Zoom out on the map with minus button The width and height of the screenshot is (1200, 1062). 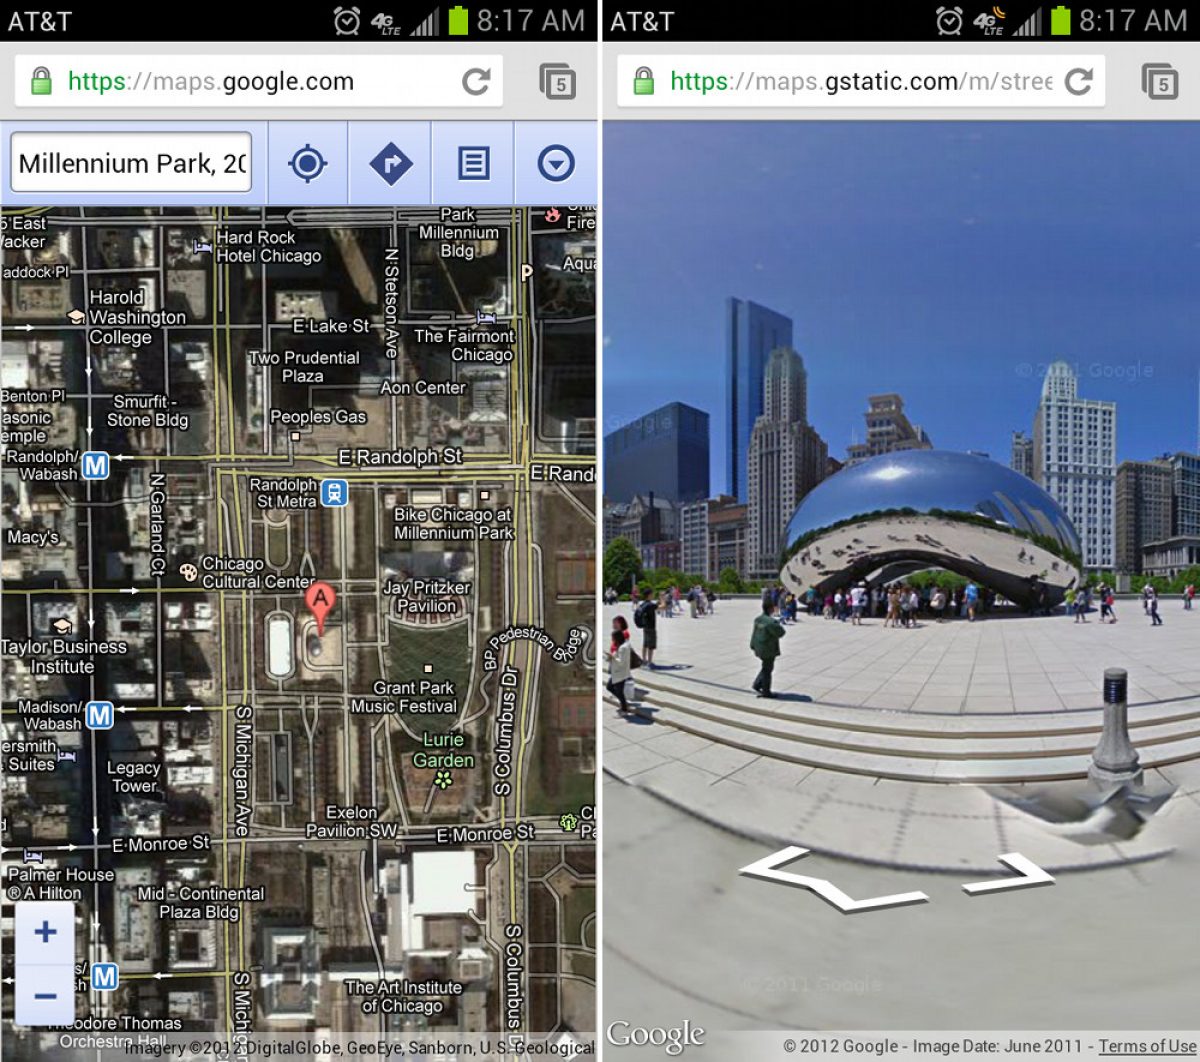click(45, 995)
